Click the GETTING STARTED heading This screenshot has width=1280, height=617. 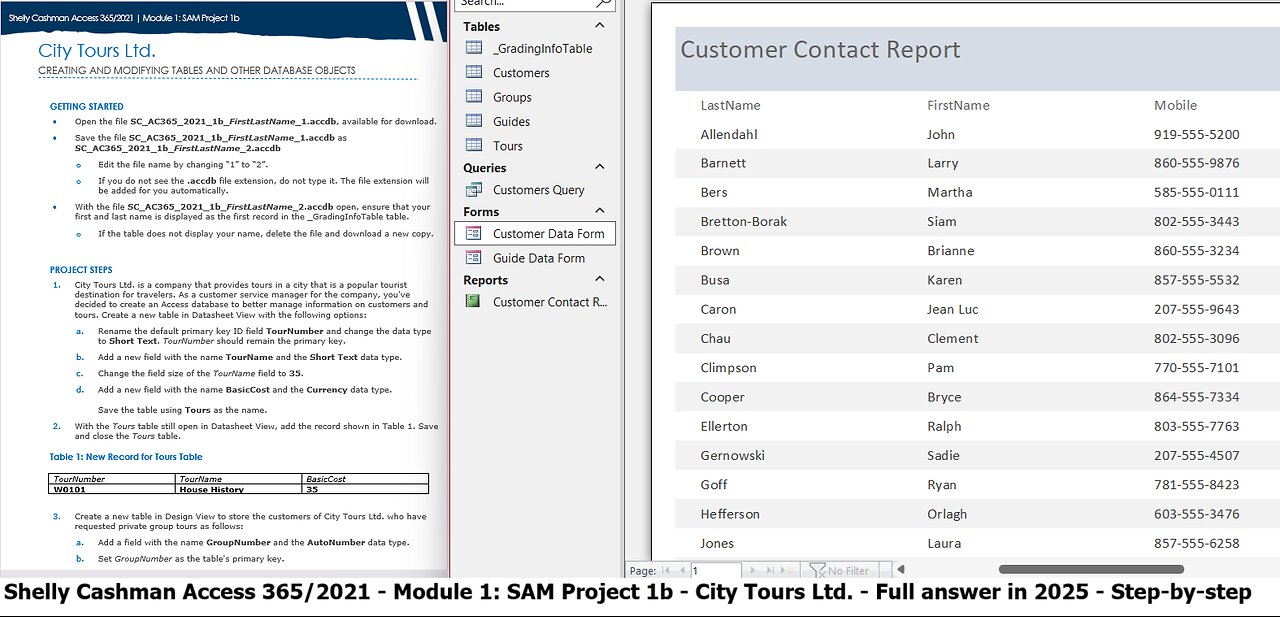coord(87,106)
